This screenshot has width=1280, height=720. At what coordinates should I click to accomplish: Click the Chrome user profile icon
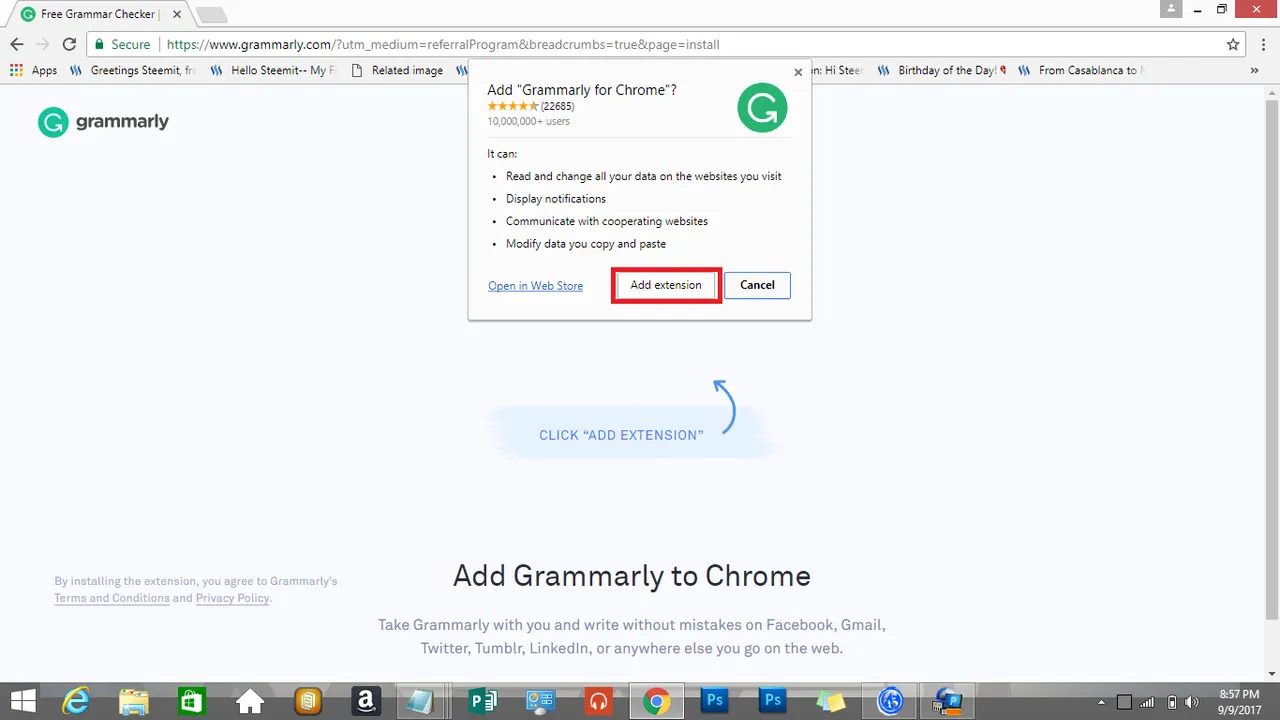(1171, 9)
